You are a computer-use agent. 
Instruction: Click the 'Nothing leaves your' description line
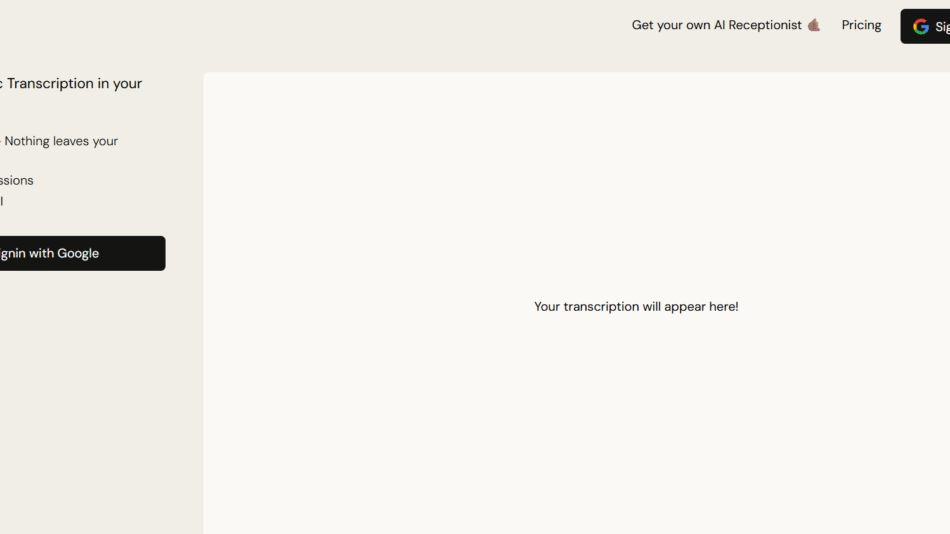(61, 141)
